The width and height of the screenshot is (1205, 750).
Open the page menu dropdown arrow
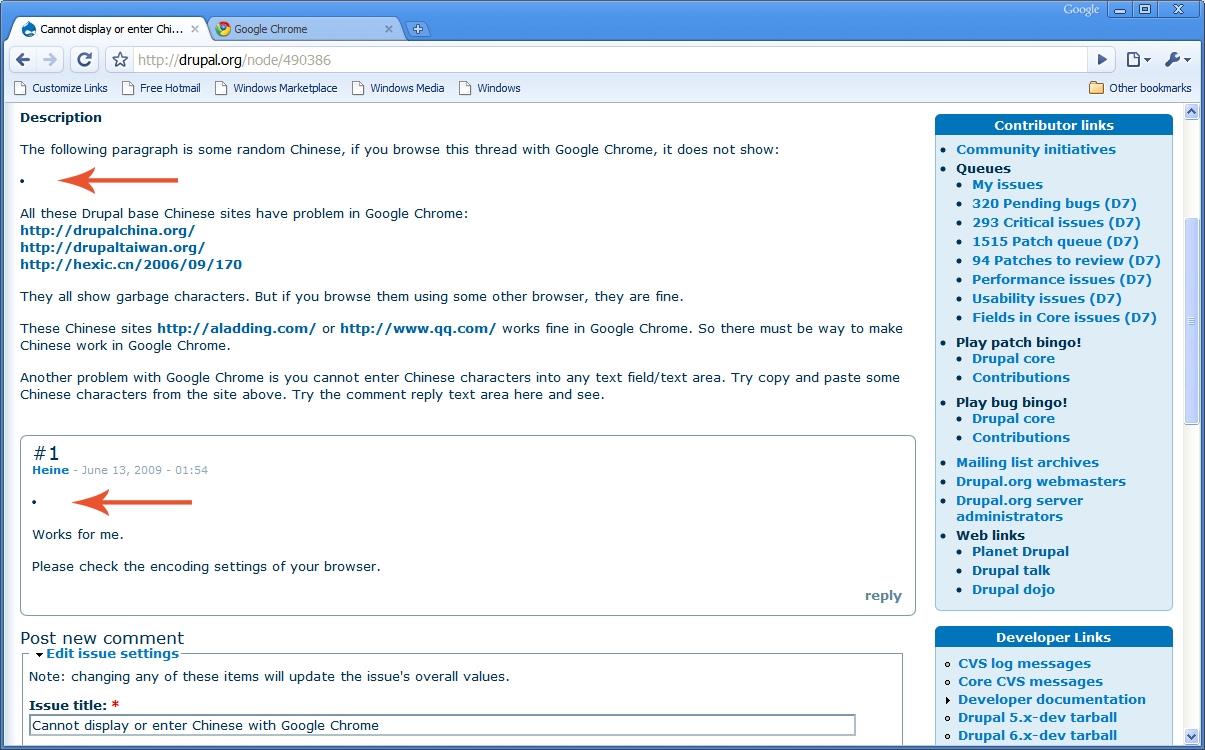pyautogui.click(x=1146, y=59)
